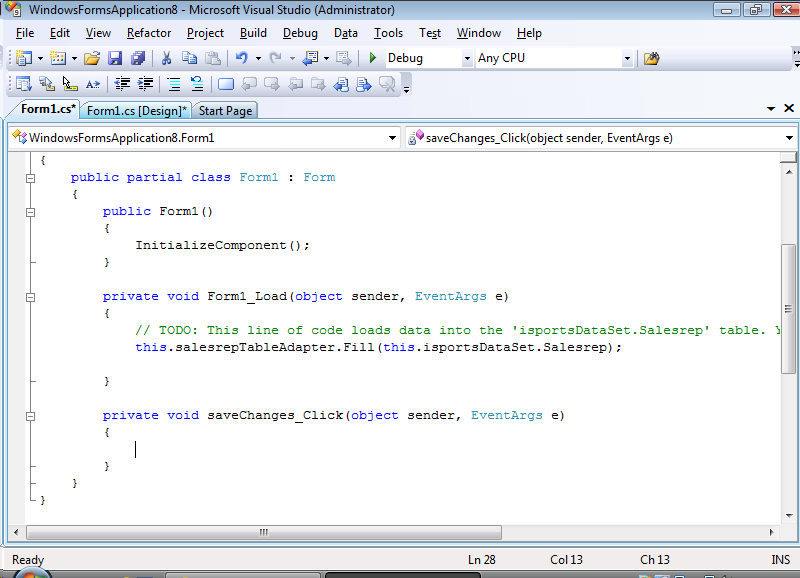Viewport: 800px width, 578px height.
Task: Go to the next bookmark icon
Action: click(271, 84)
